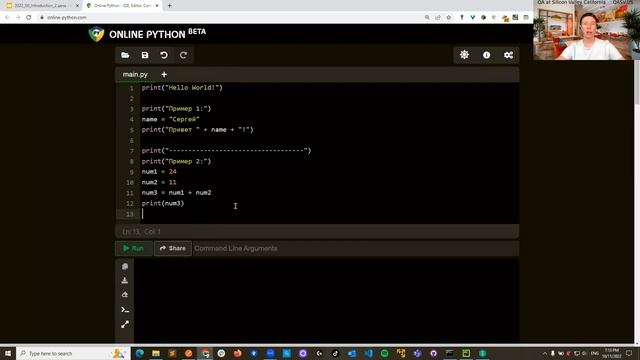Open the info circle icon
Screen dimensions: 640x360
pos(487,55)
